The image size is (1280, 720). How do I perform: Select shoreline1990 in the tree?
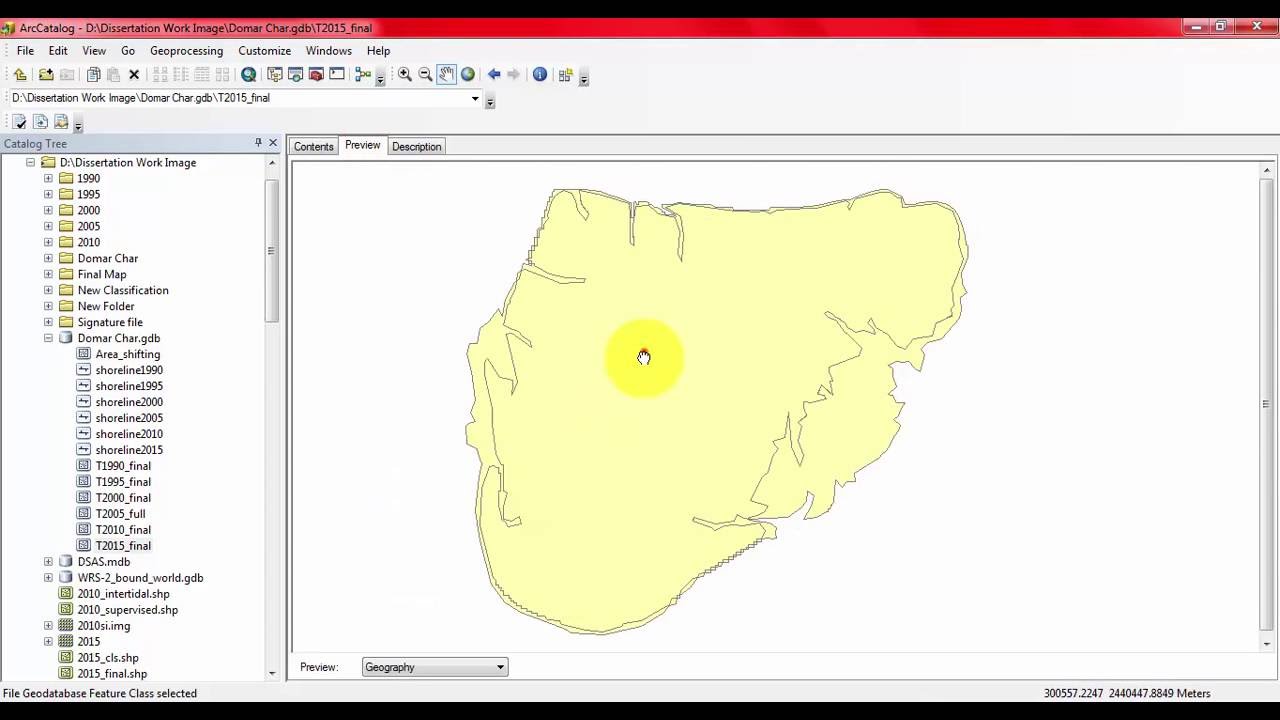[129, 370]
